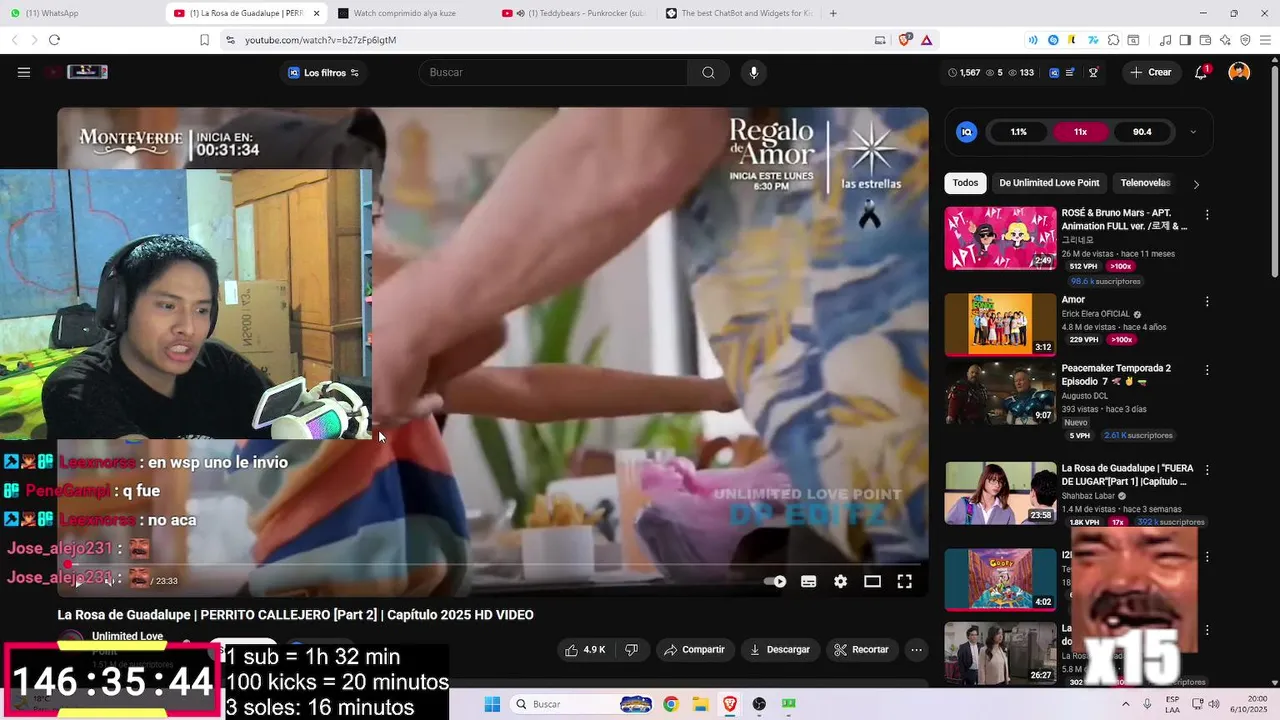Toggle the browser sidebar panel

coord(1185,40)
